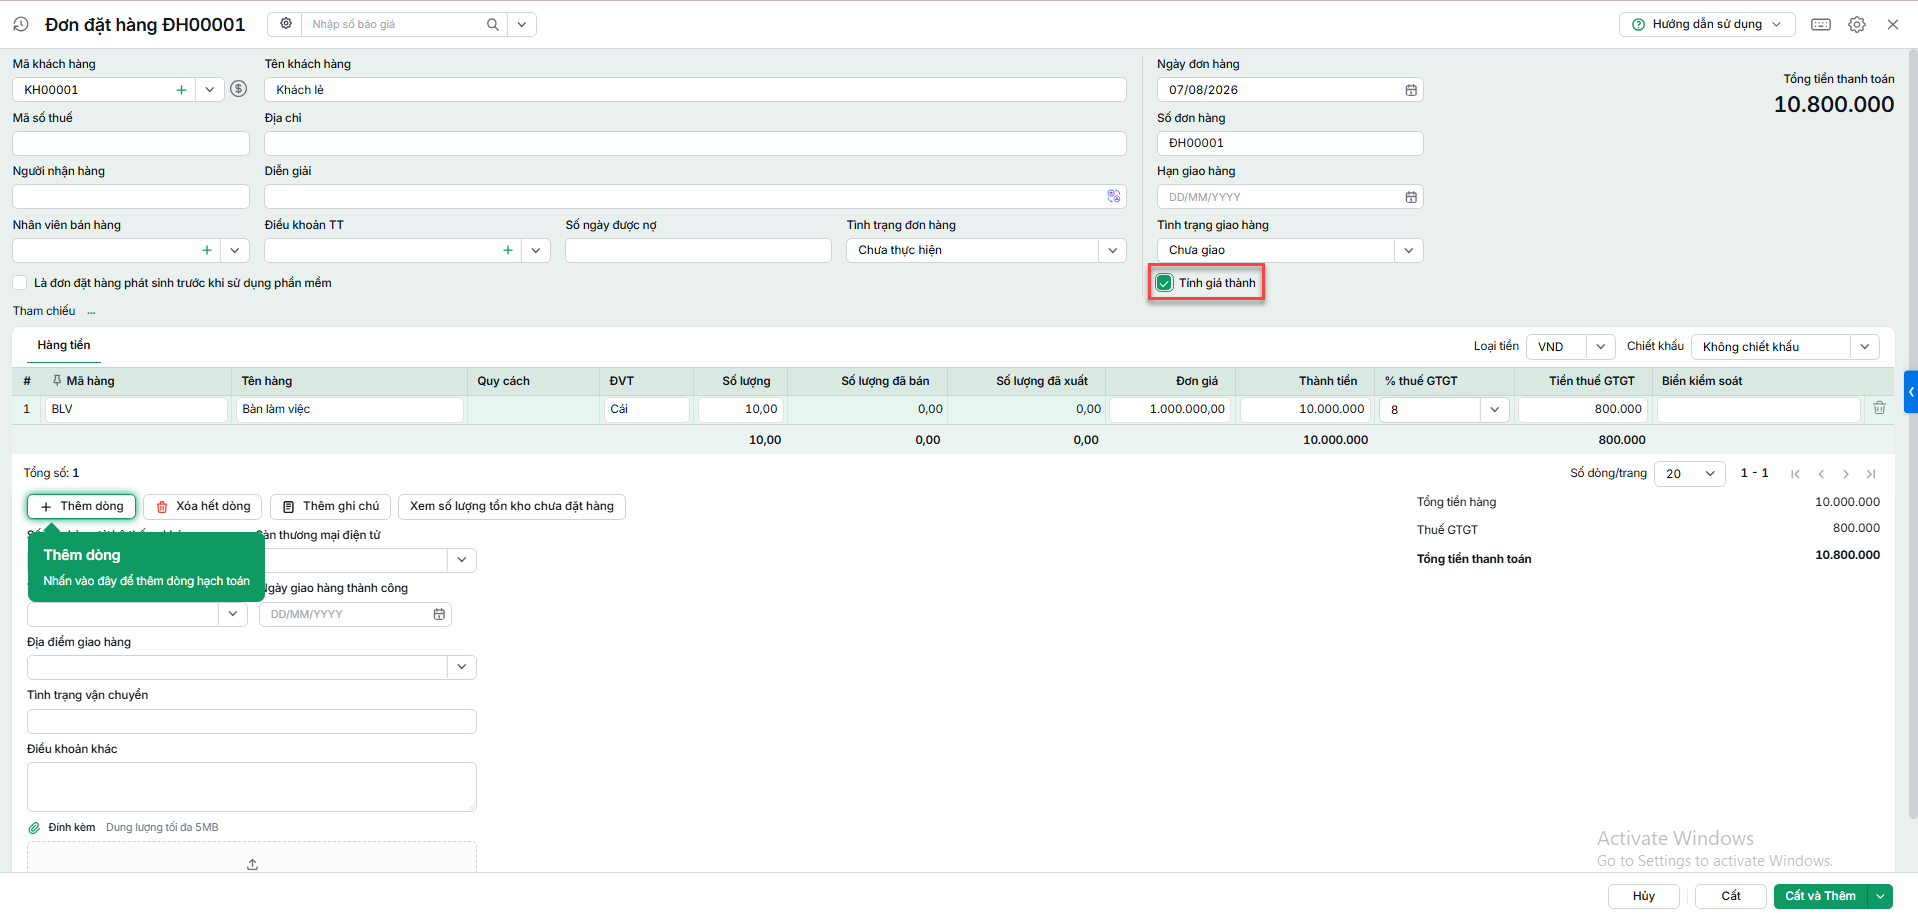Open quotation search settings gear
The width and height of the screenshot is (1918, 915).
click(286, 24)
